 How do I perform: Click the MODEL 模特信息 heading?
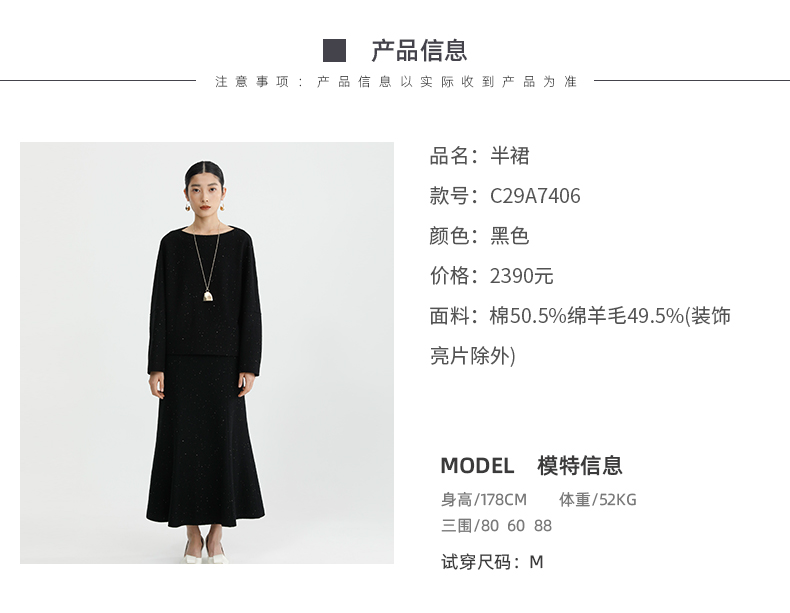pyautogui.click(x=532, y=465)
